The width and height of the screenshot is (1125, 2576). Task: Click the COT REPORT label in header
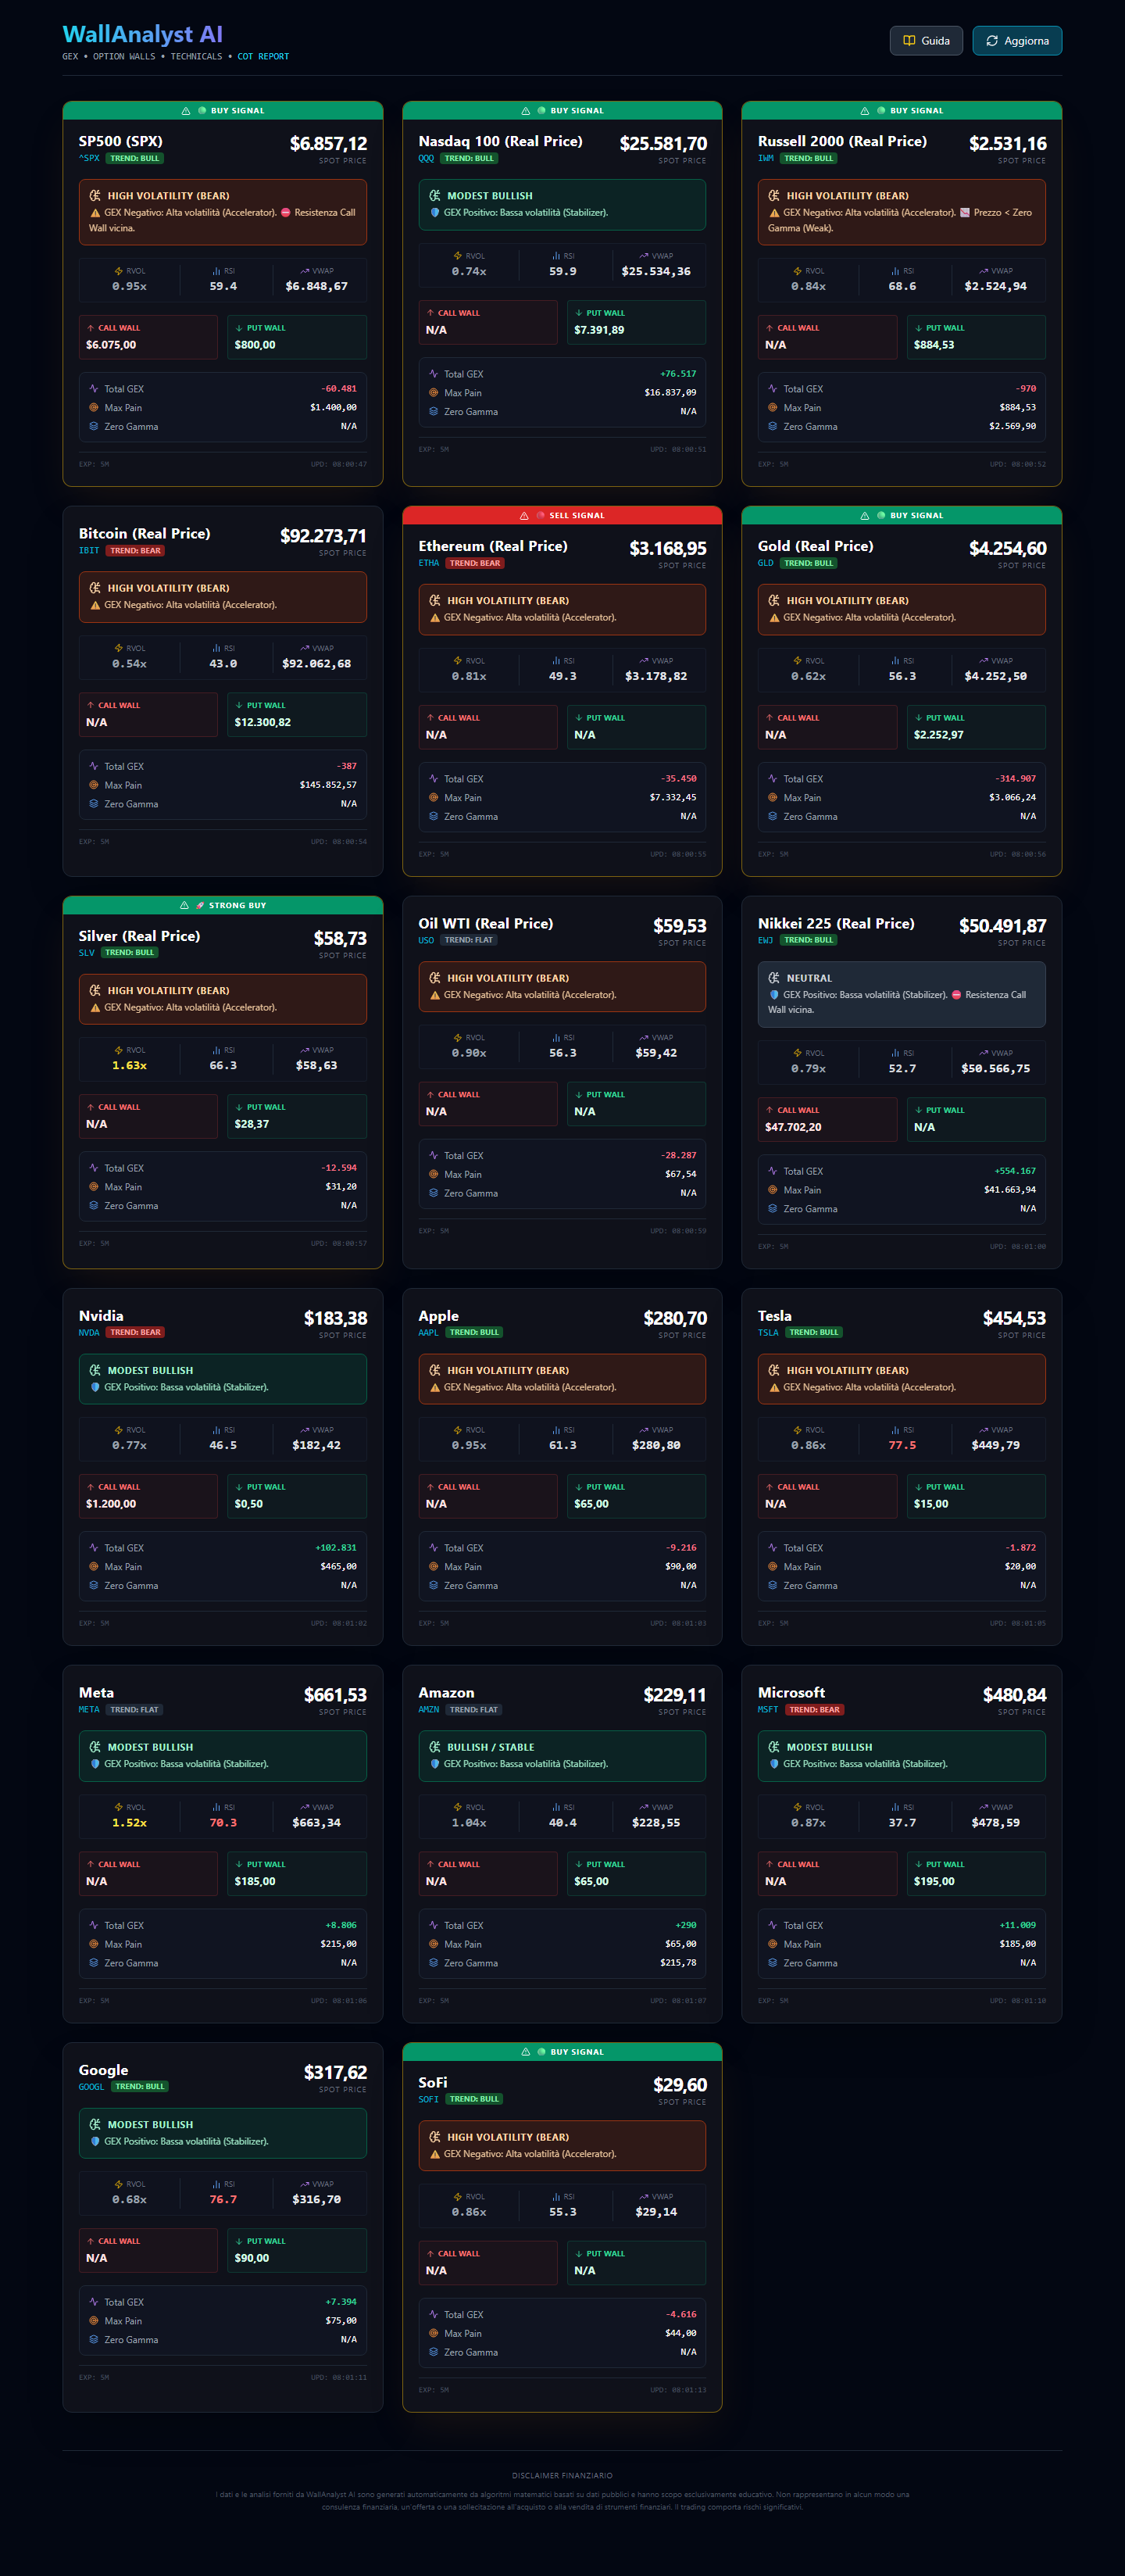pyautogui.click(x=263, y=57)
